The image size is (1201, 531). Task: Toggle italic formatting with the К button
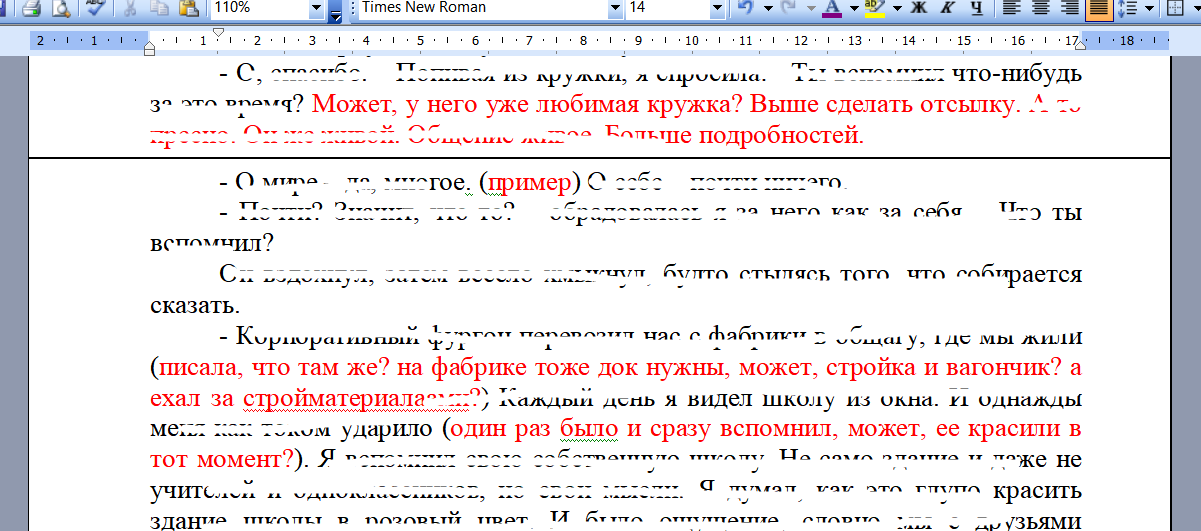945,9
